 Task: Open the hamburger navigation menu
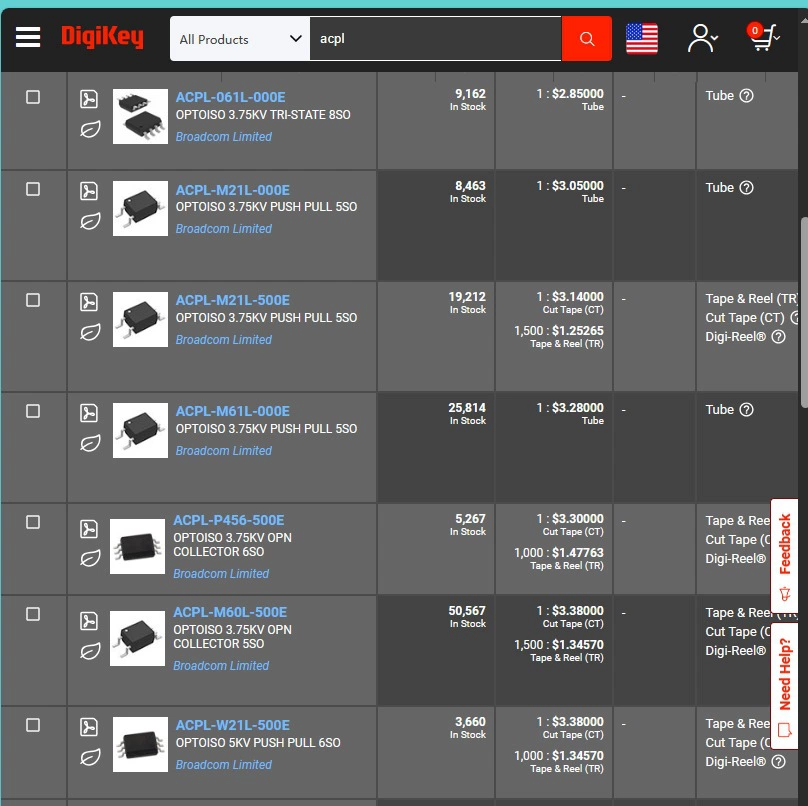pos(28,37)
